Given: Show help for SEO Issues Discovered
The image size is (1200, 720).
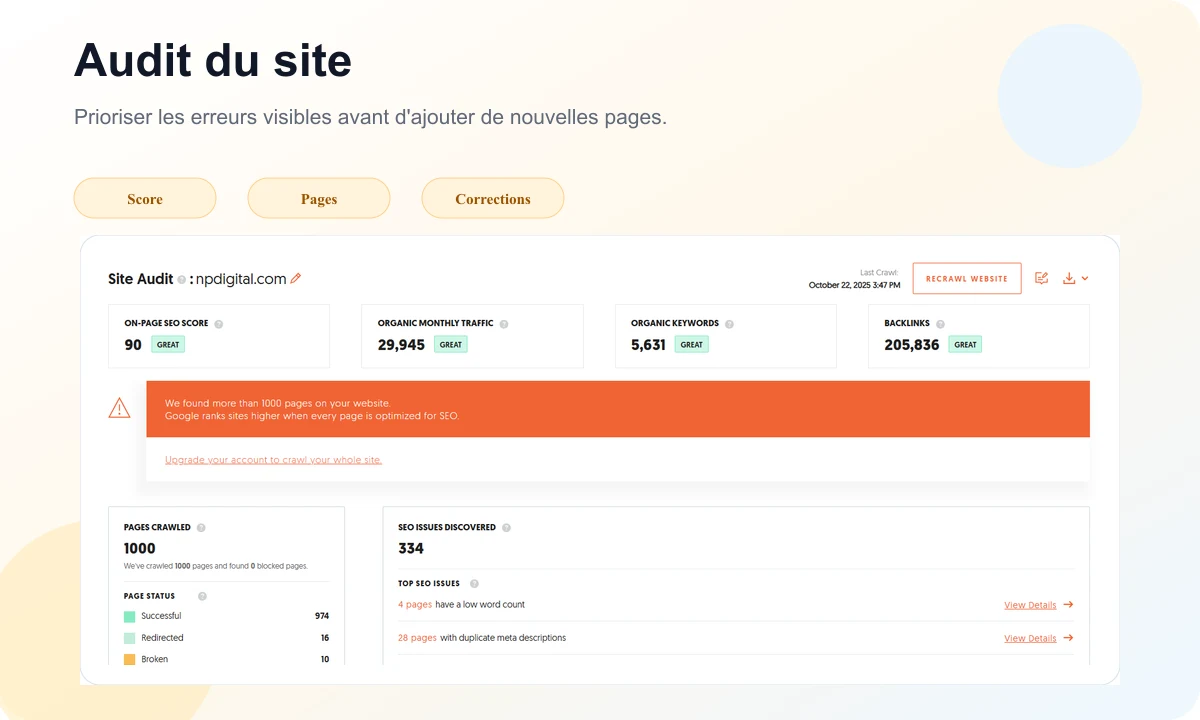Looking at the screenshot, I should click(x=506, y=528).
